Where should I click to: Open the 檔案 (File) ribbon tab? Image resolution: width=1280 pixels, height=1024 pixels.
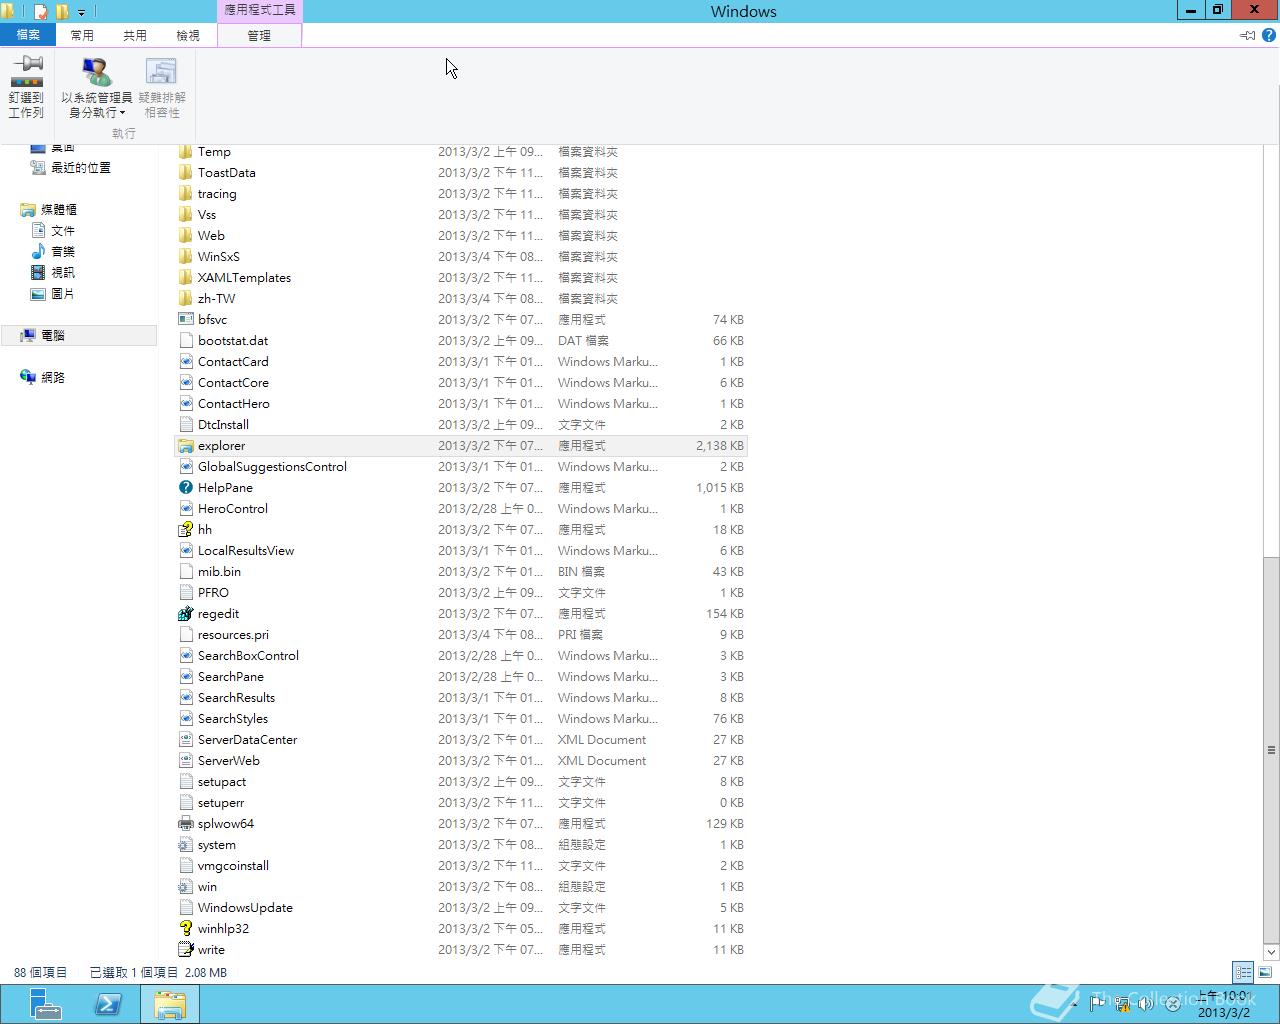[x=28, y=35]
